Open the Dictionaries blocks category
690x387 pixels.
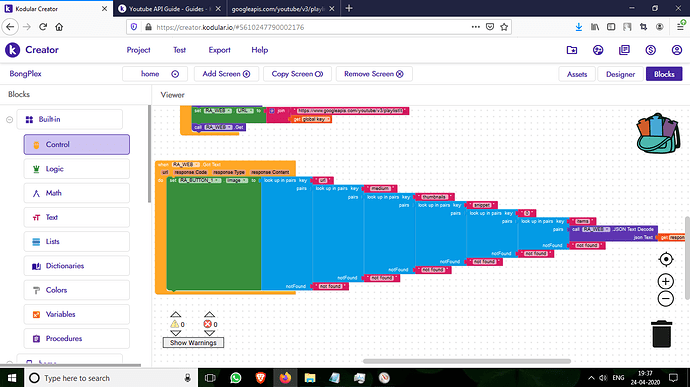pos(77,265)
